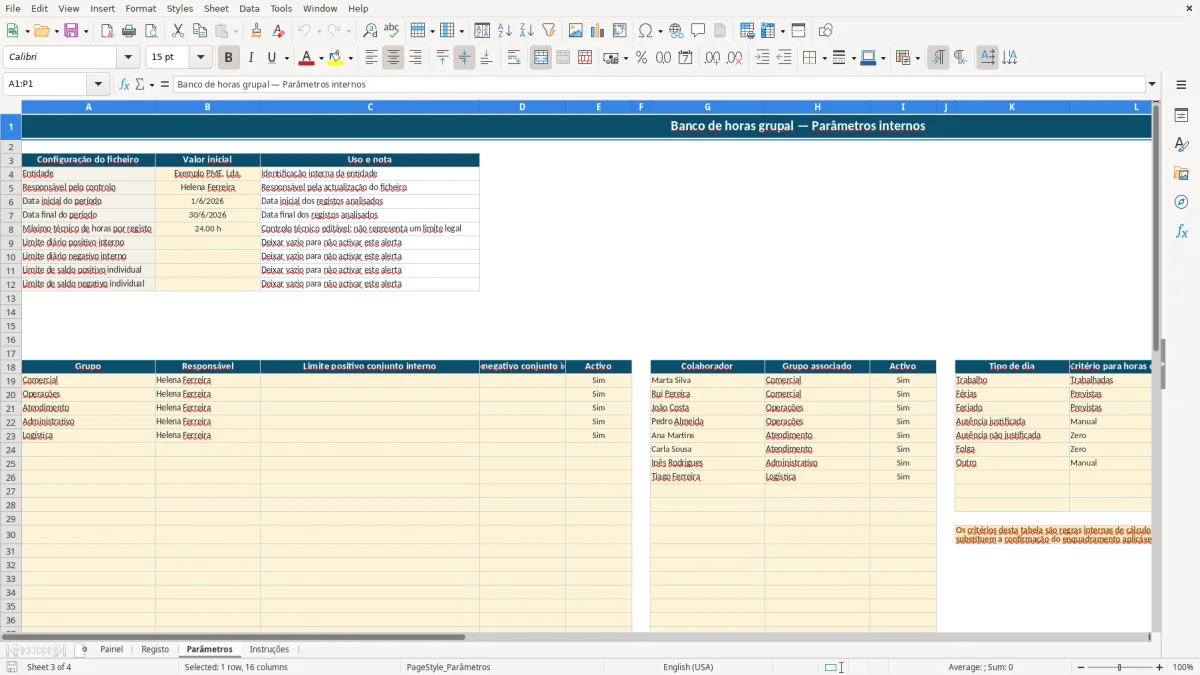Switch to the Registo sheet tab

point(155,649)
